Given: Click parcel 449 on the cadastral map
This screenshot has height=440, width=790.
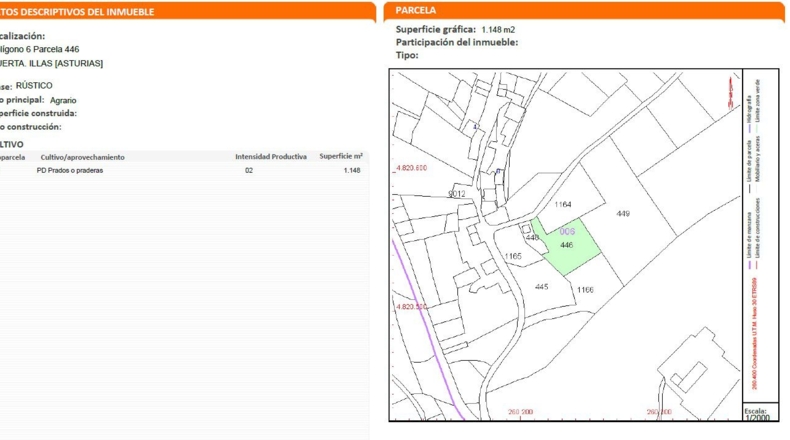Looking at the screenshot, I should click(x=623, y=214).
